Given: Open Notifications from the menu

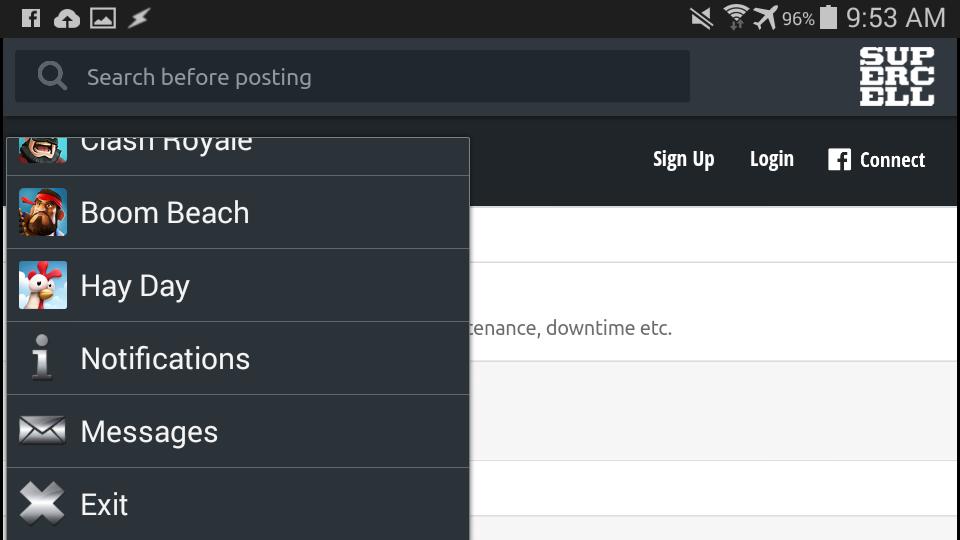Looking at the screenshot, I should 165,358.
